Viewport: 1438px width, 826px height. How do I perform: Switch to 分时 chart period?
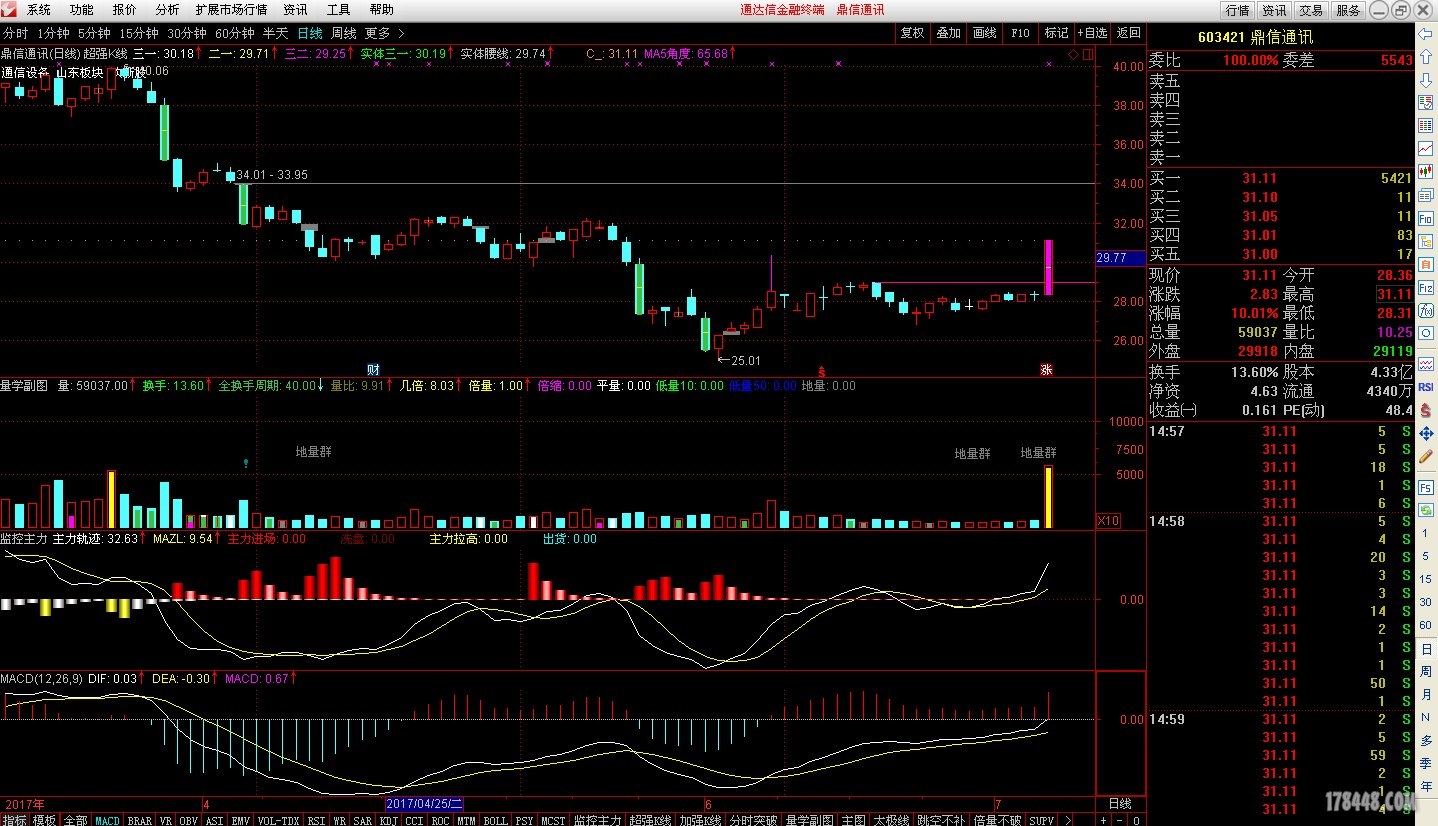(x=15, y=33)
